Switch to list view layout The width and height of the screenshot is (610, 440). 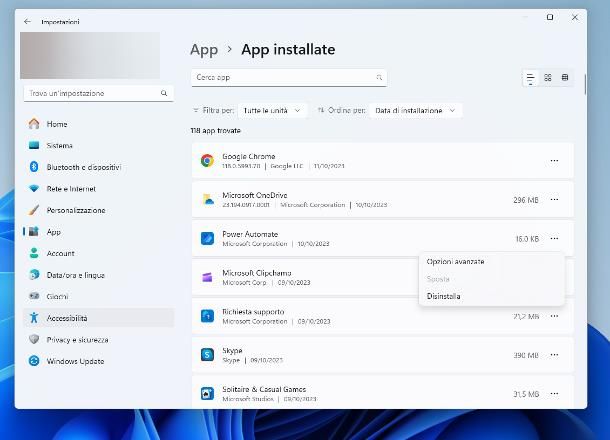click(530, 78)
